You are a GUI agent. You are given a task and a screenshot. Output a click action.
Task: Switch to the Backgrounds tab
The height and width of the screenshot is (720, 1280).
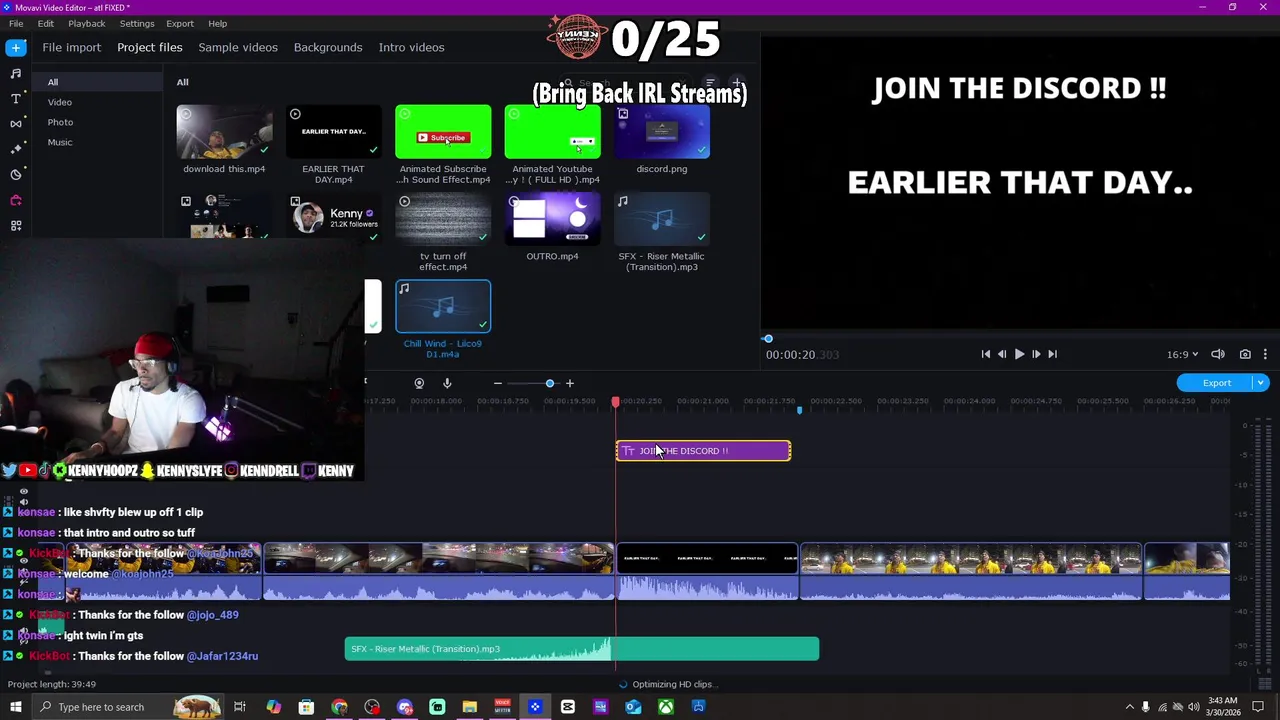pyautogui.click(x=328, y=47)
